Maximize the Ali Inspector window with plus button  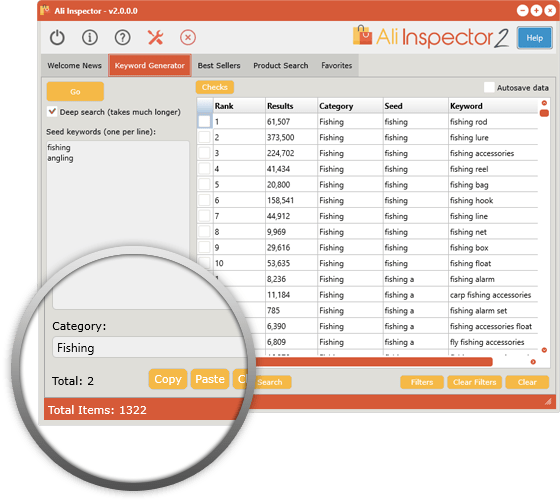[536, 11]
